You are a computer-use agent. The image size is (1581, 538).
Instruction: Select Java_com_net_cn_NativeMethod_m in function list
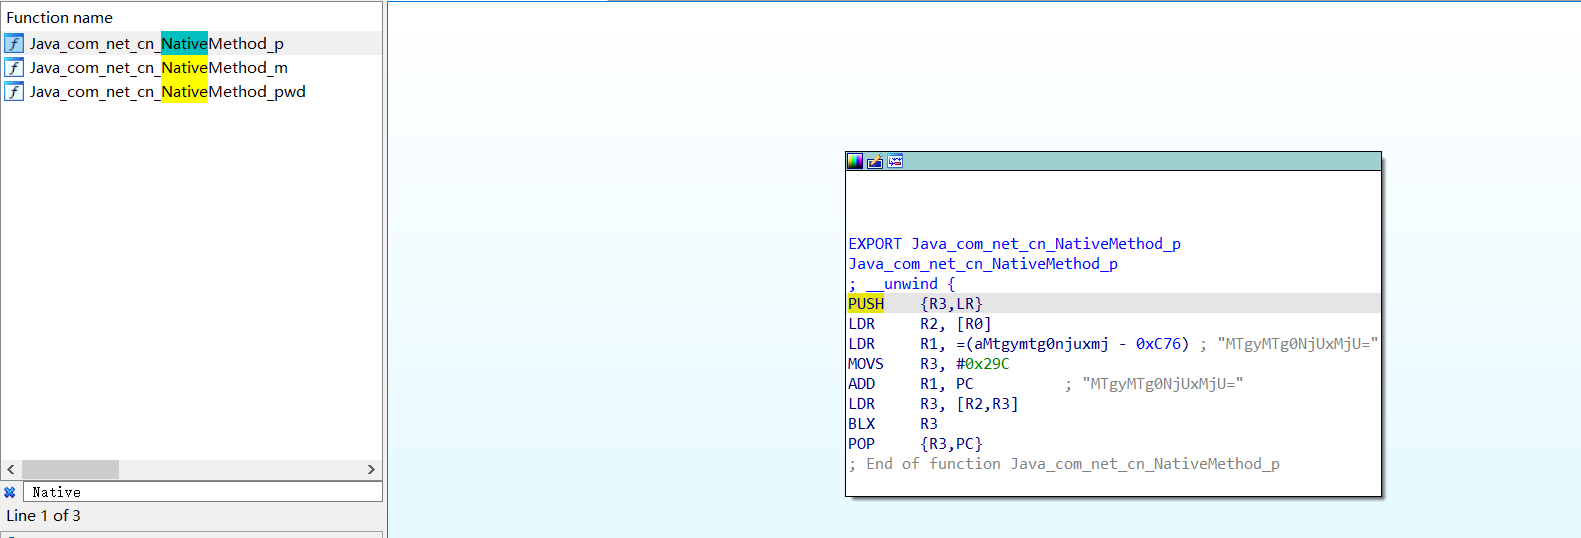158,68
